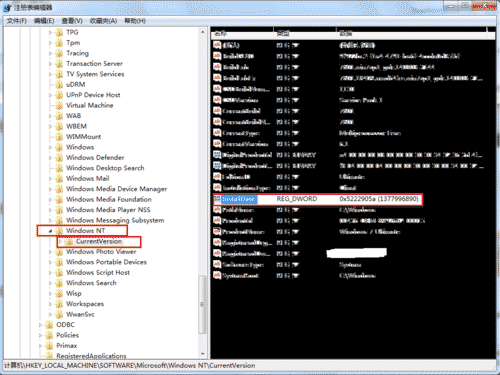Click the CurrentVersion folder icon
This screenshot has height=375, width=500.
coord(69,241)
